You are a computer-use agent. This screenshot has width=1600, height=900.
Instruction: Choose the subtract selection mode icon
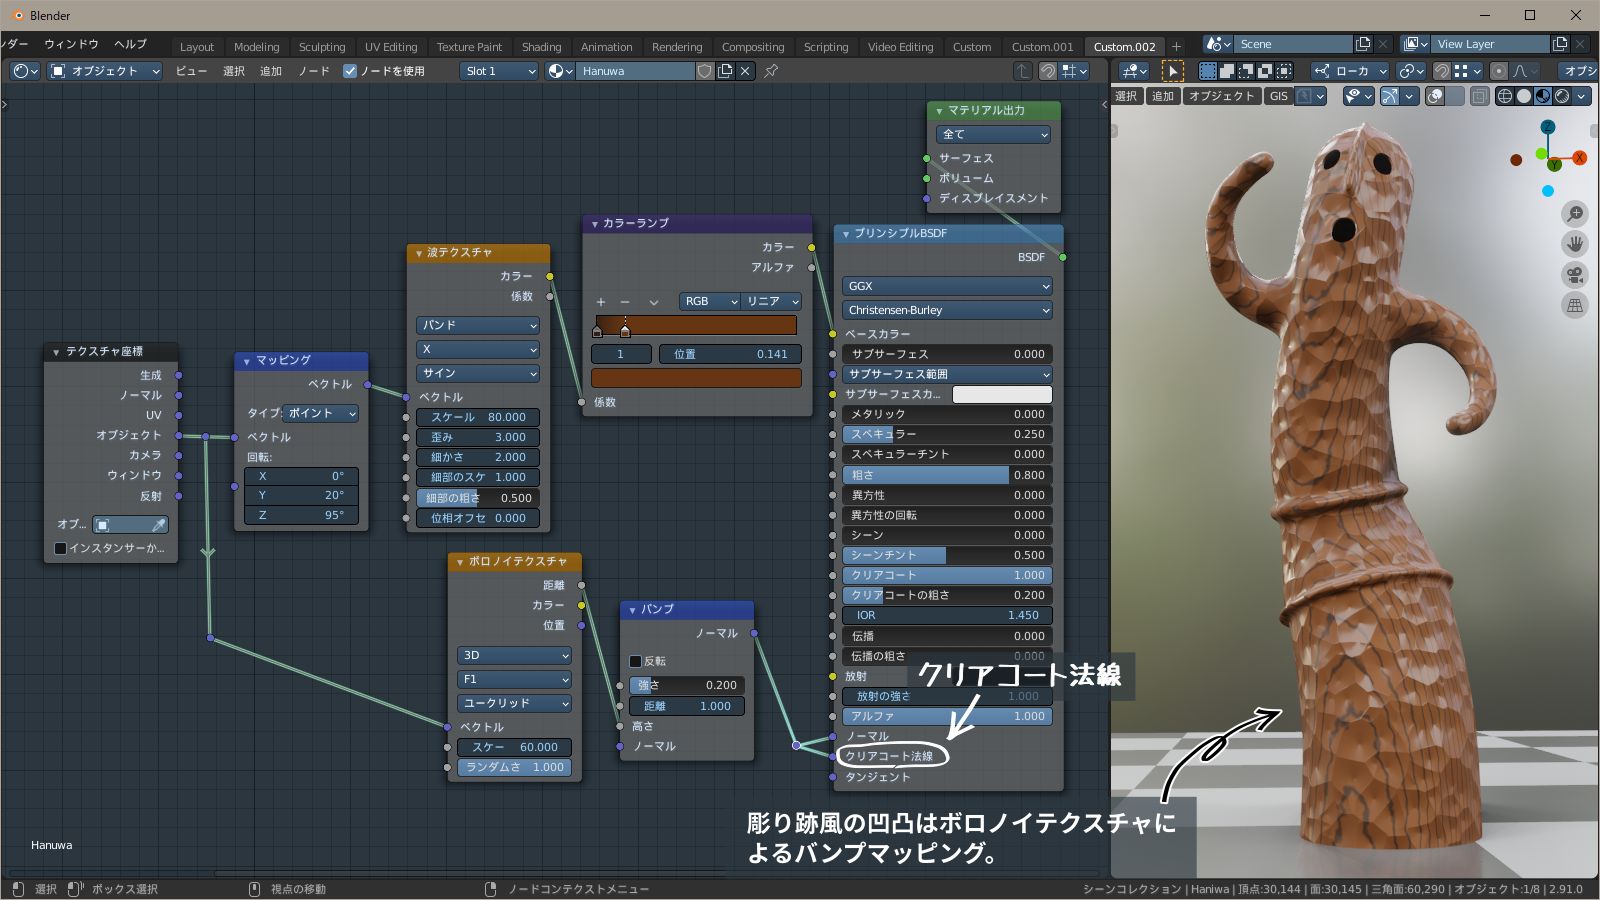click(1246, 71)
